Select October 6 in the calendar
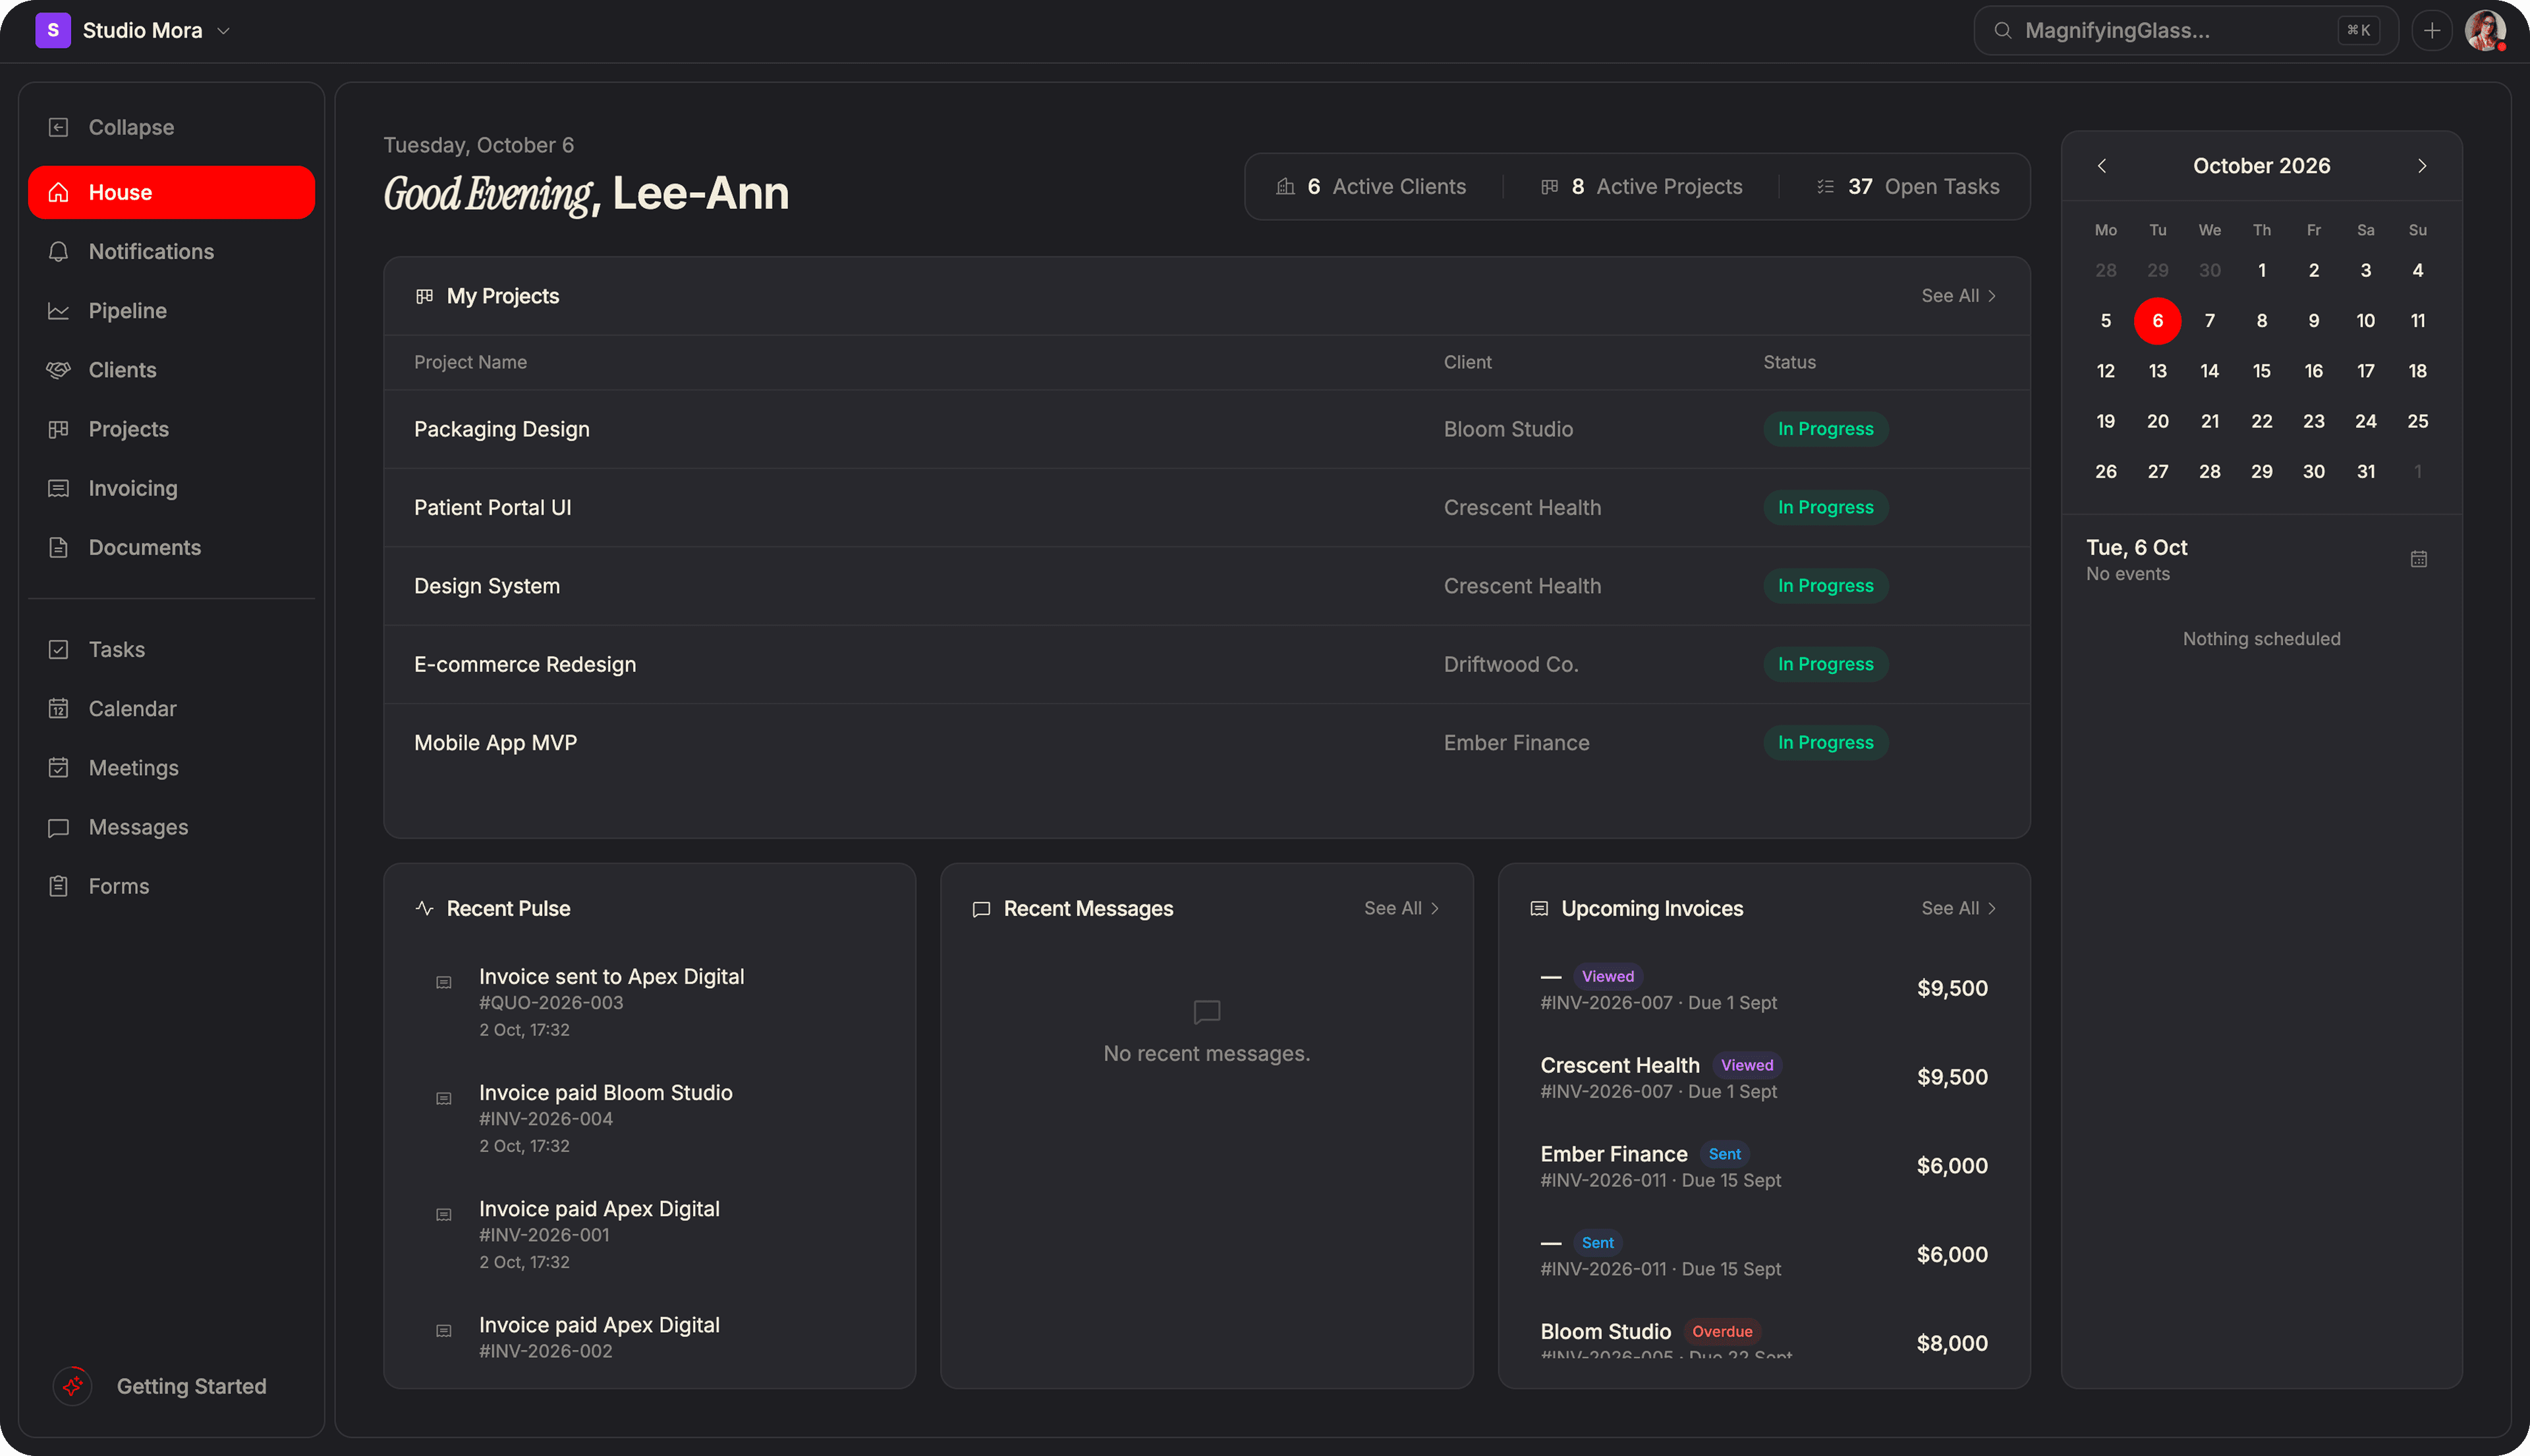 tap(2157, 320)
